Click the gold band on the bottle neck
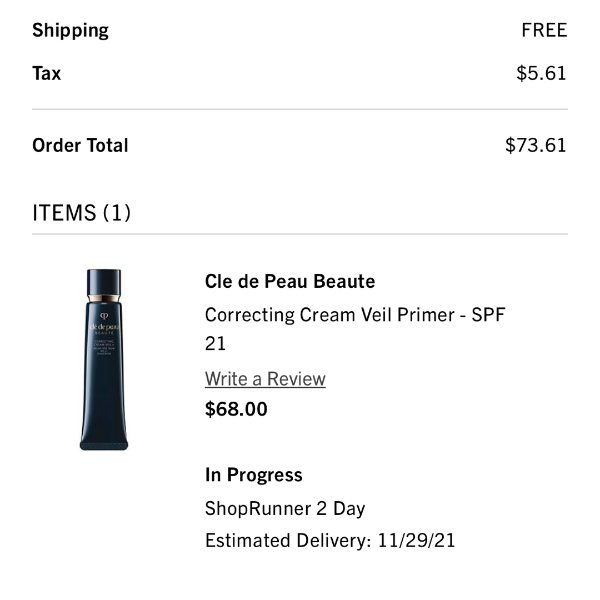600x600 pixels. (x=104, y=298)
